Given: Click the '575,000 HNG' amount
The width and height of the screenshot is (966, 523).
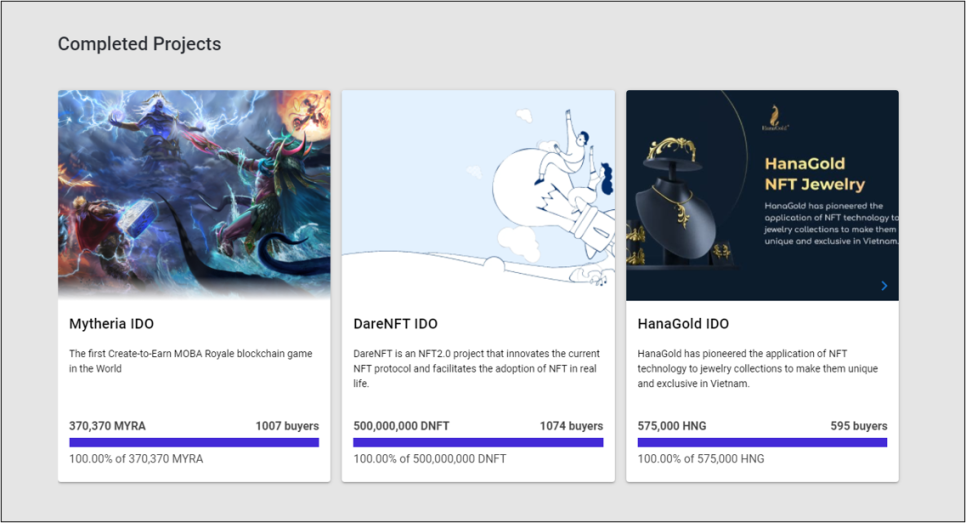Looking at the screenshot, I should [672, 426].
